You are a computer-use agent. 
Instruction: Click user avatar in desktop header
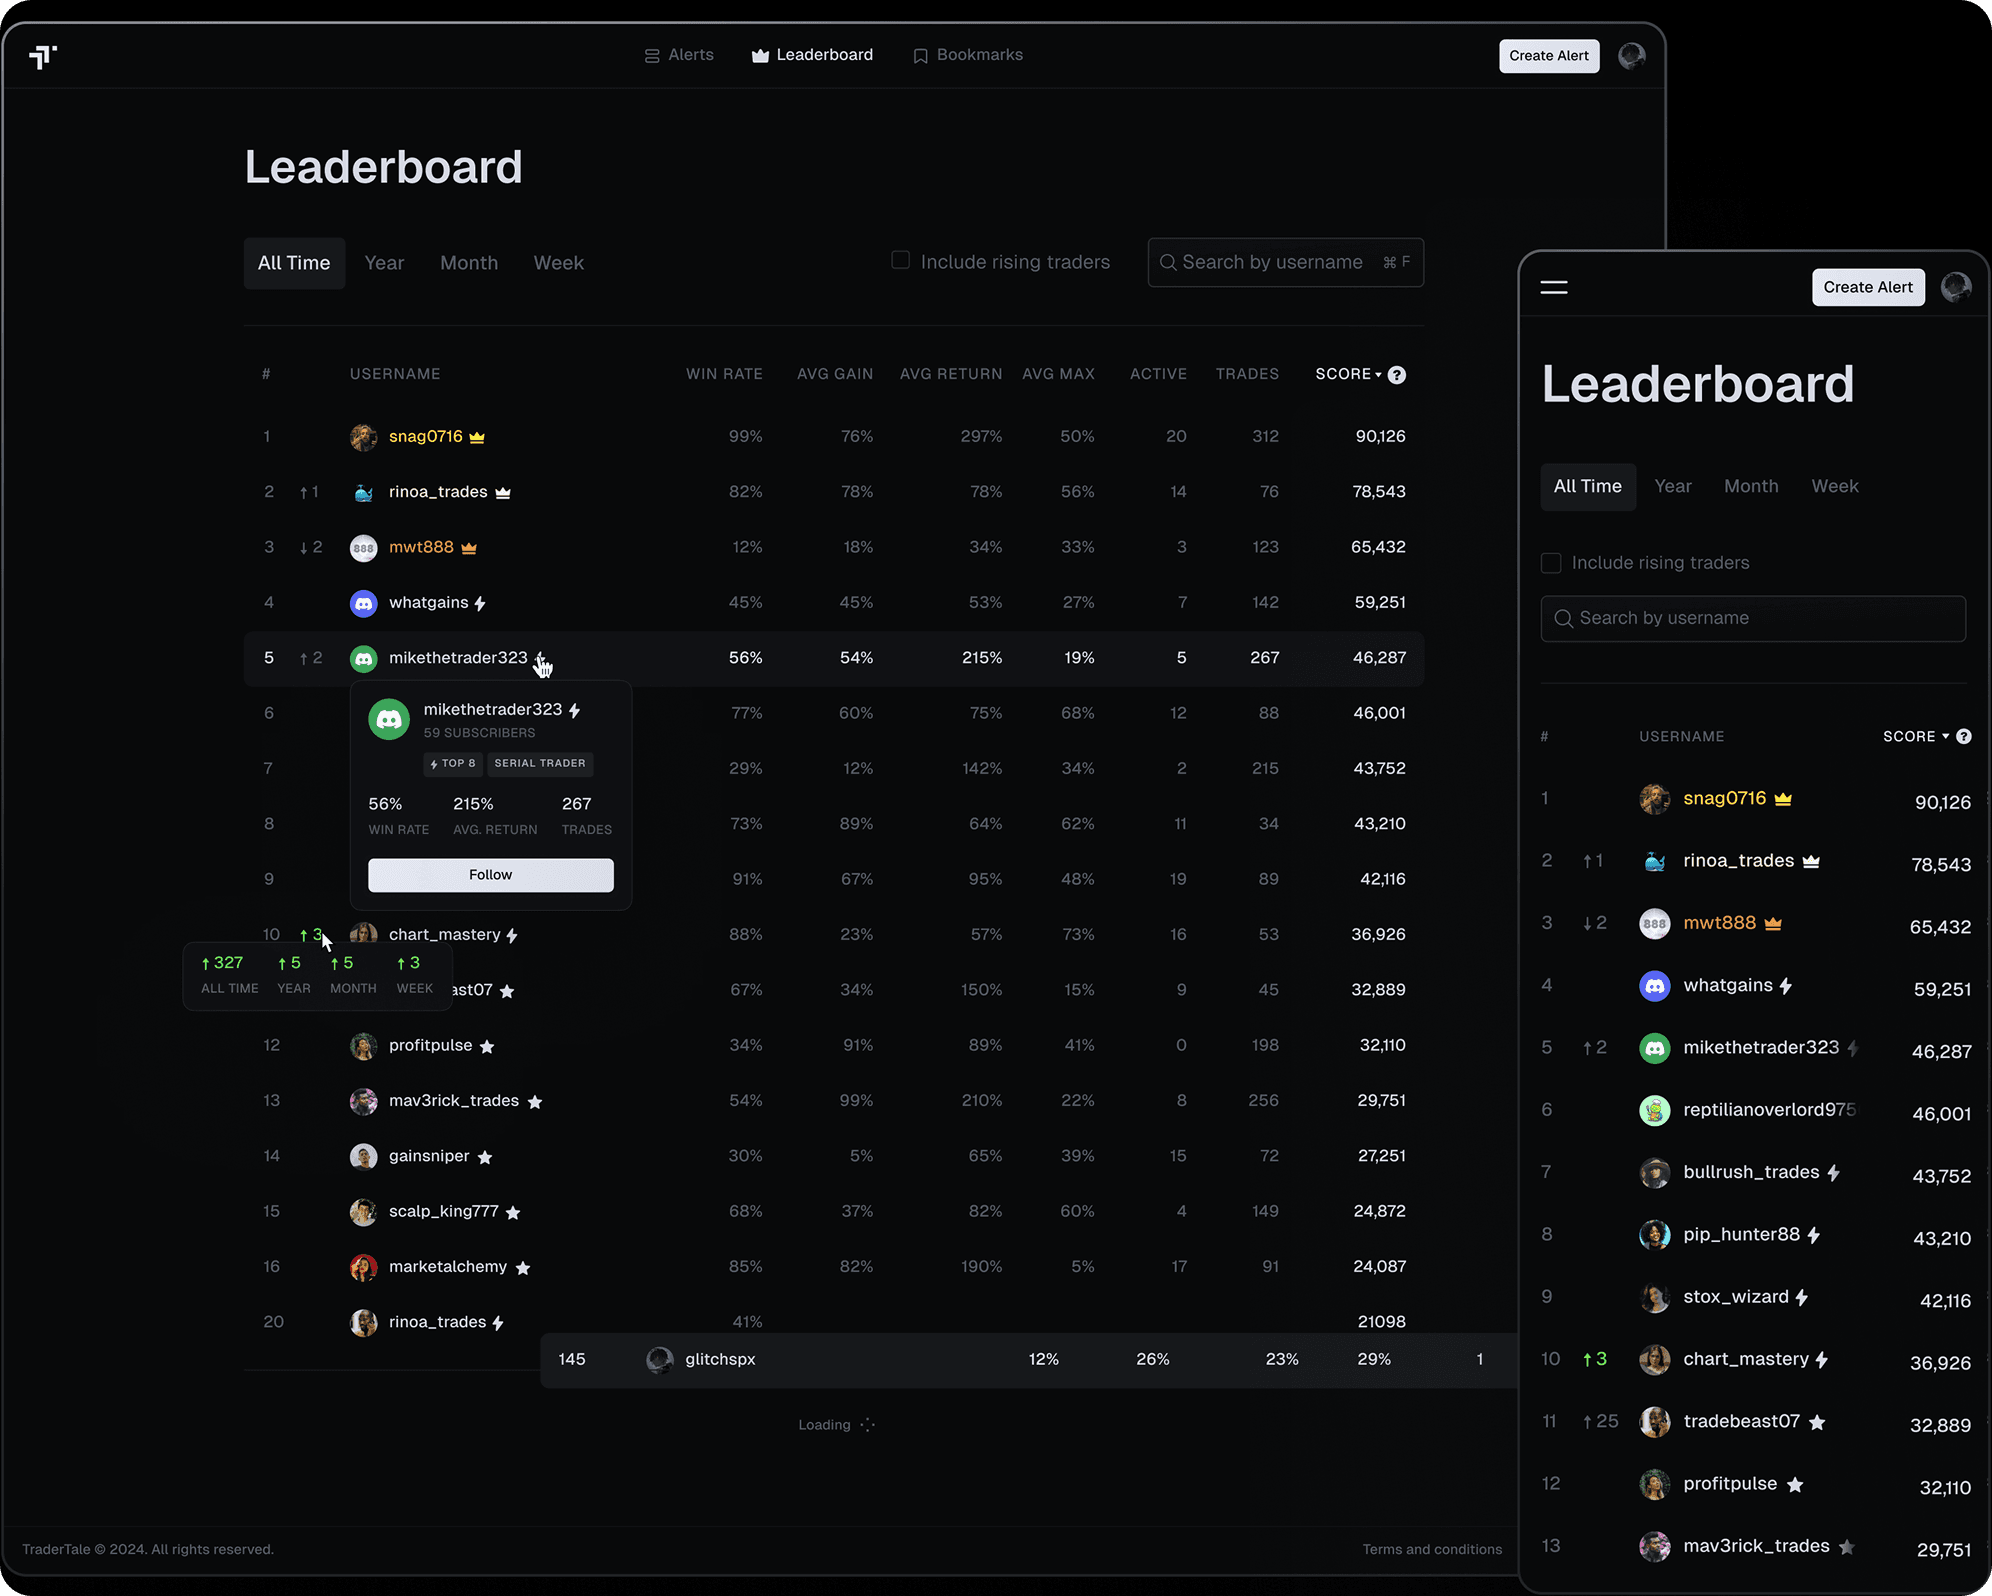click(1631, 56)
